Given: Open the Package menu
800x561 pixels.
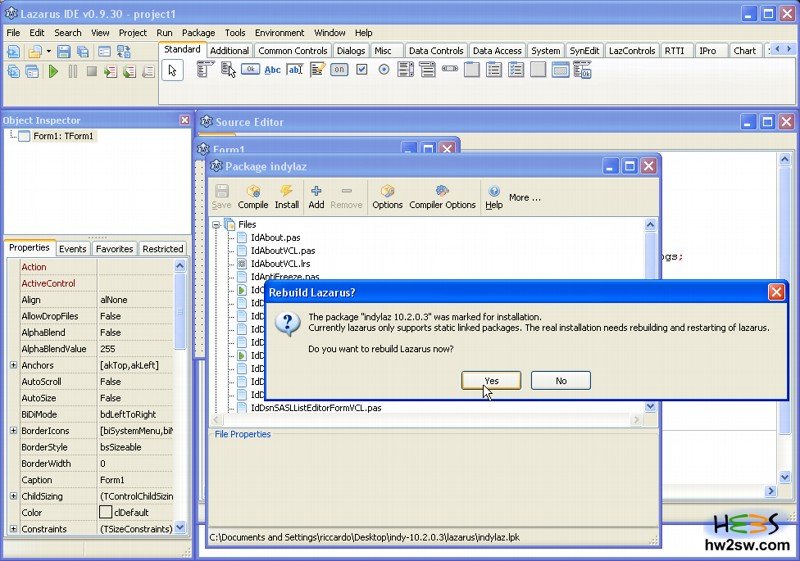Looking at the screenshot, I should point(198,33).
